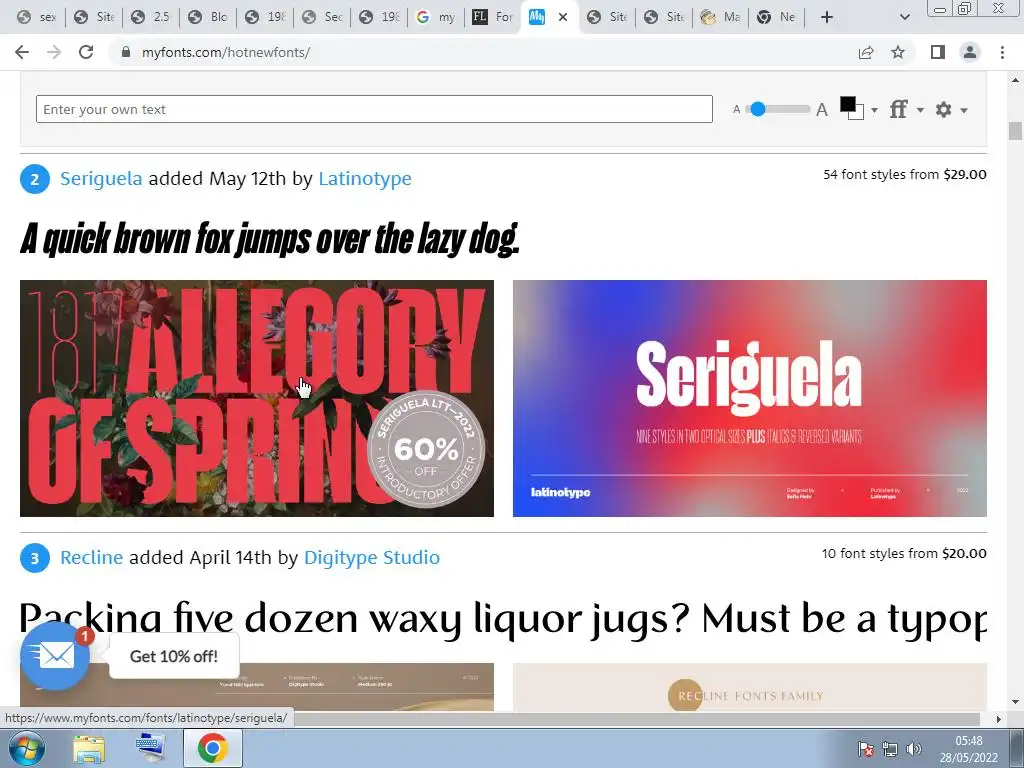1024x768 pixels.
Task: Click the small 'A' size label
Action: pyautogui.click(x=737, y=110)
